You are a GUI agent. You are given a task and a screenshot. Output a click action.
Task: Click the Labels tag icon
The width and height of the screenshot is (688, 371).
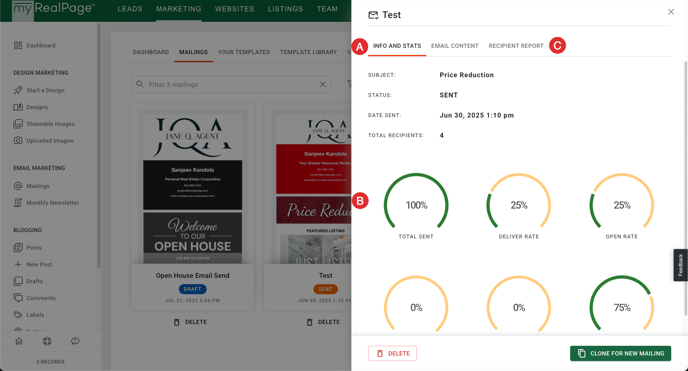click(x=18, y=314)
